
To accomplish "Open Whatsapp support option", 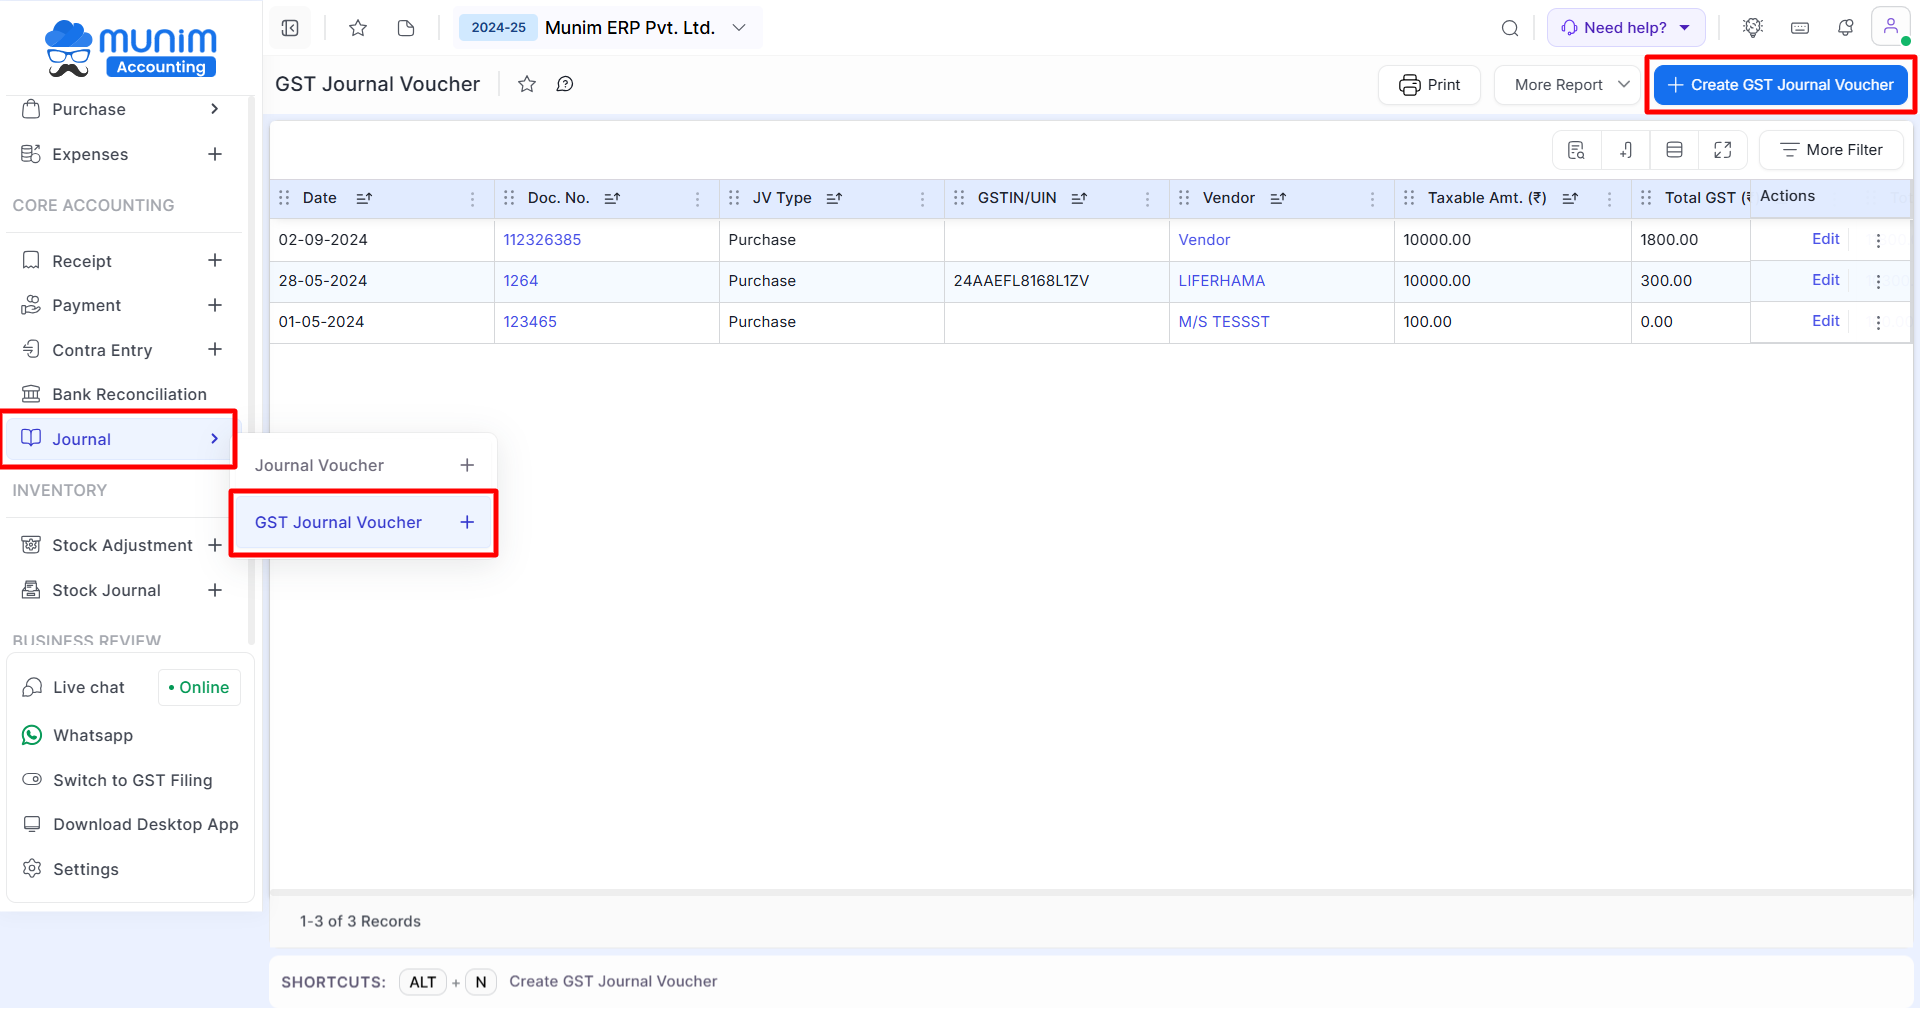I will (x=92, y=735).
